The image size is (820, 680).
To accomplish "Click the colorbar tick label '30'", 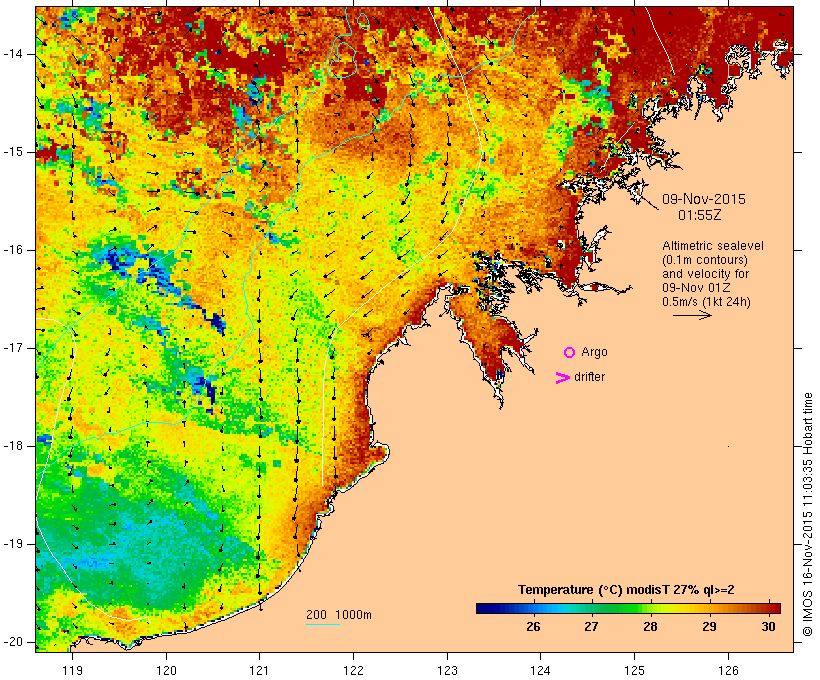I will point(768,627).
